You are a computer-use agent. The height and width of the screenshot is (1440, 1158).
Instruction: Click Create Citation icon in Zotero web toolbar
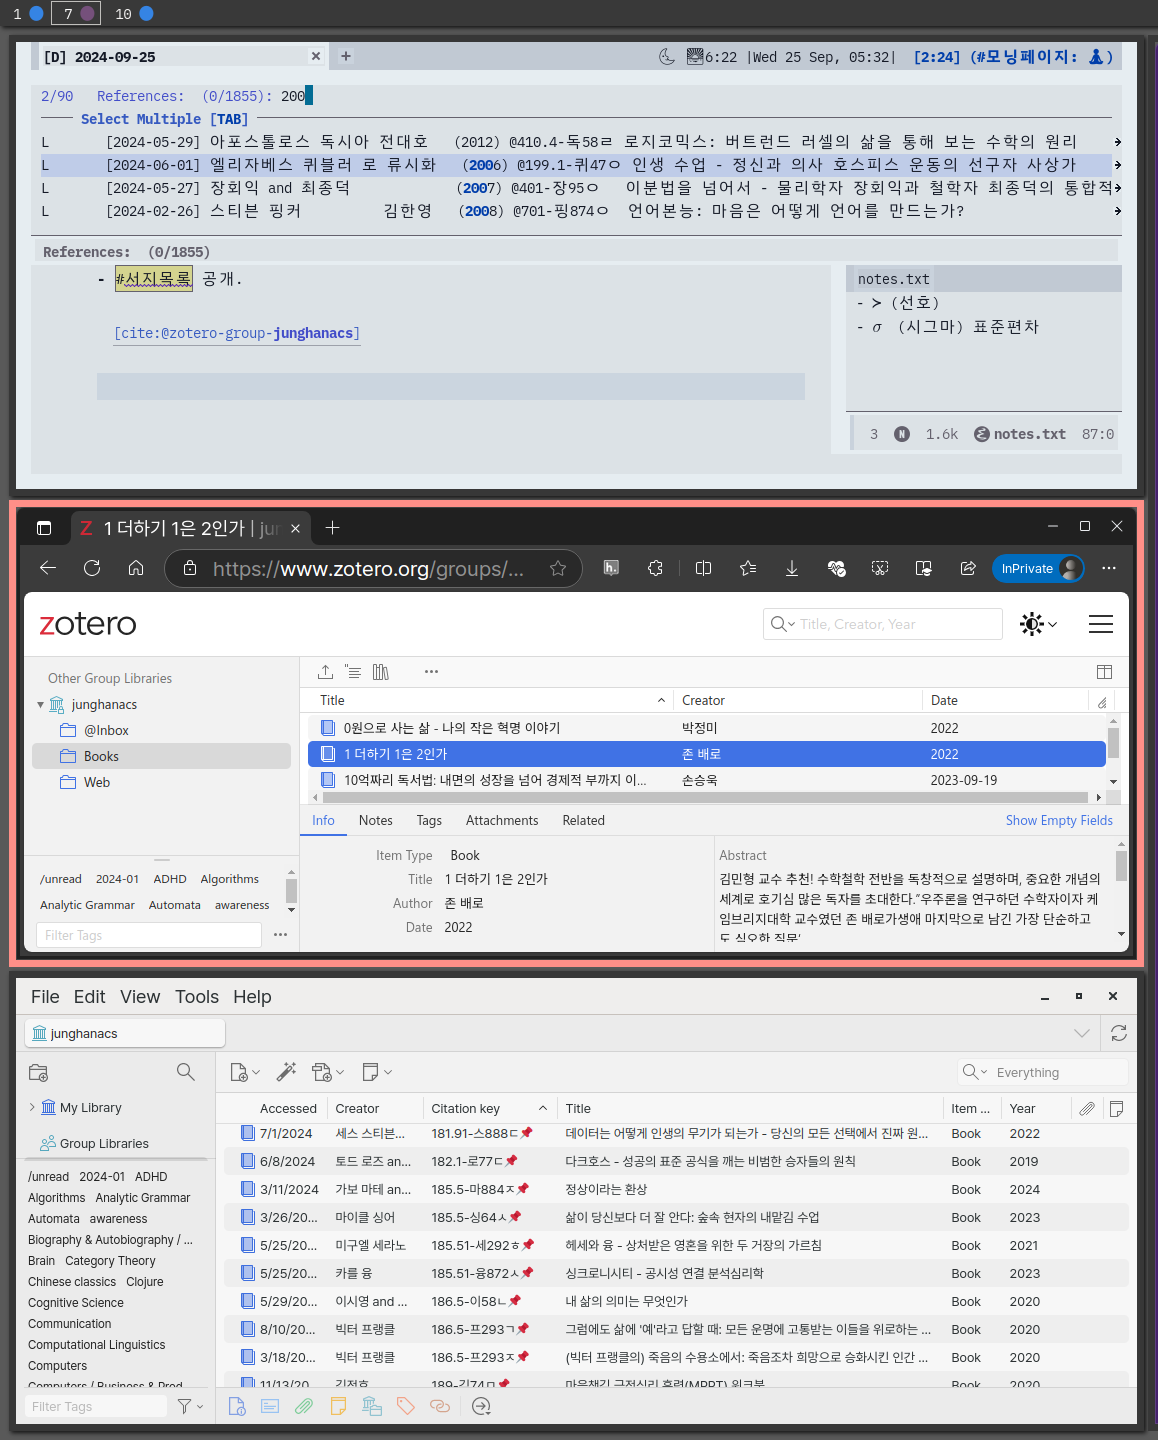point(353,672)
